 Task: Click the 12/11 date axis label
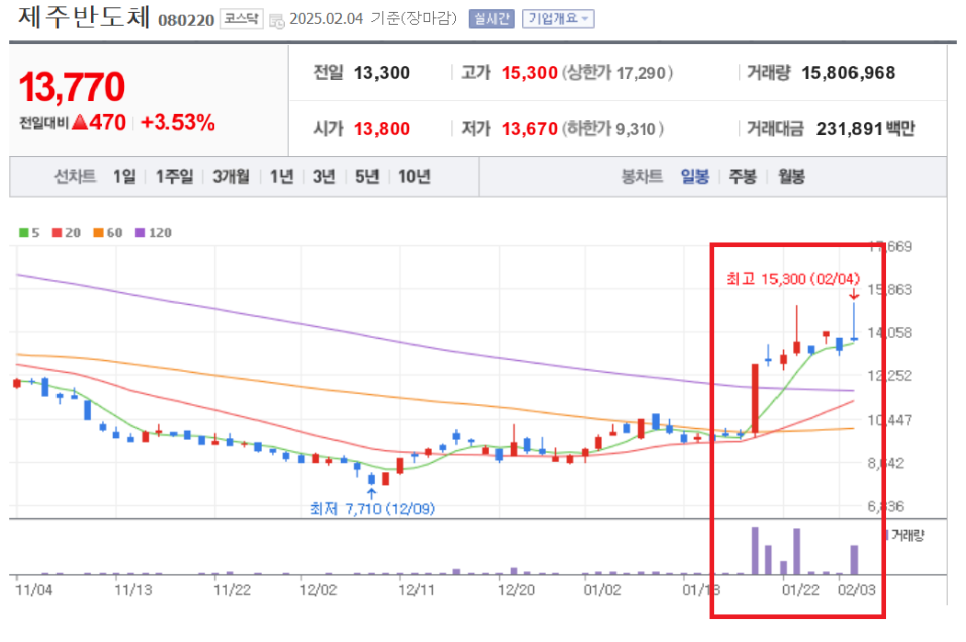416,590
